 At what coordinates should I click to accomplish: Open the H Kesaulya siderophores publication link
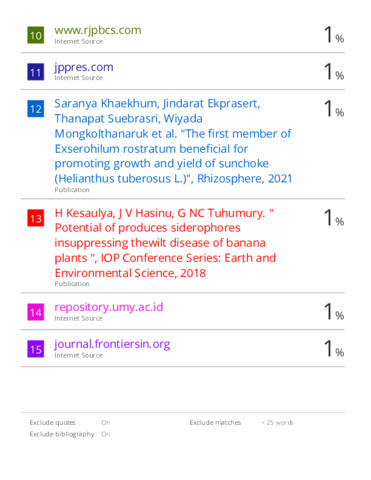pos(165,243)
